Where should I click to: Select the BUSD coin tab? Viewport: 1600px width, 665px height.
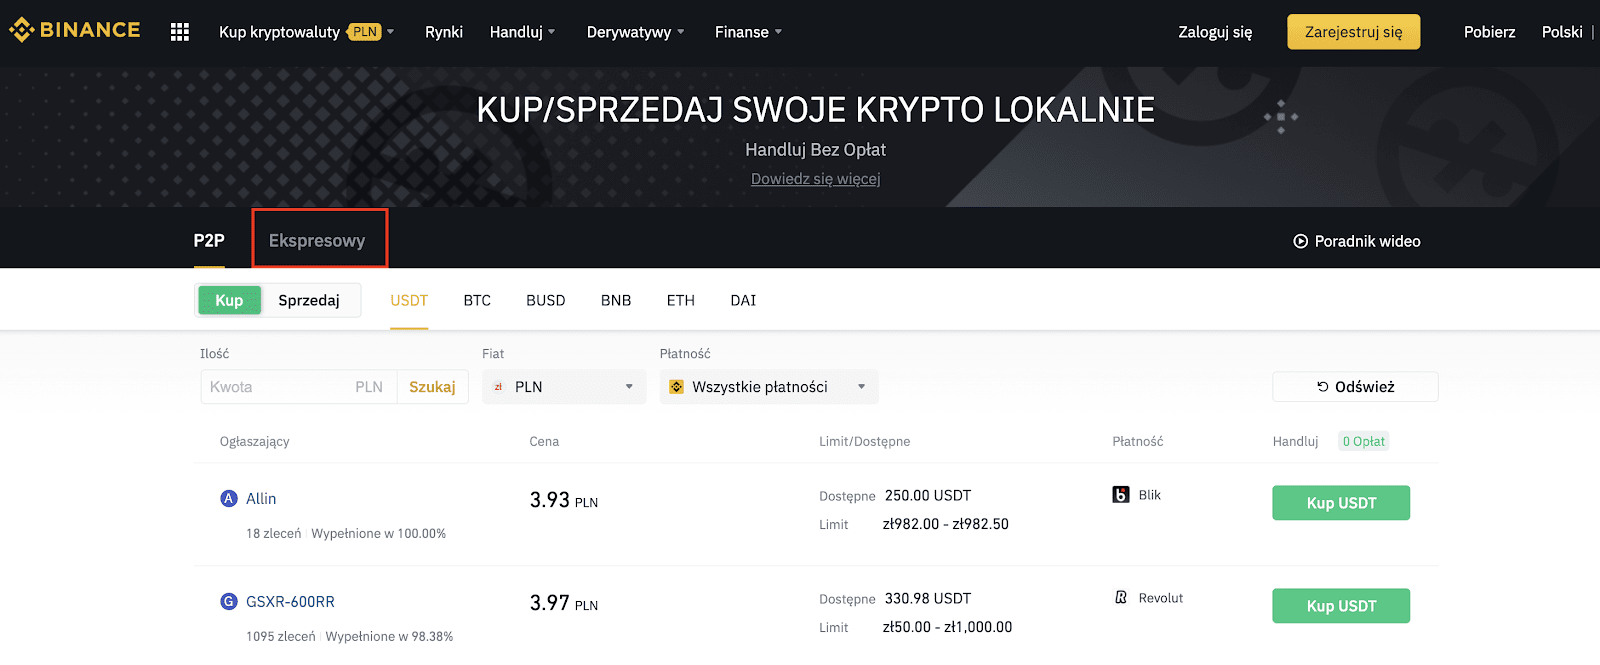(546, 300)
